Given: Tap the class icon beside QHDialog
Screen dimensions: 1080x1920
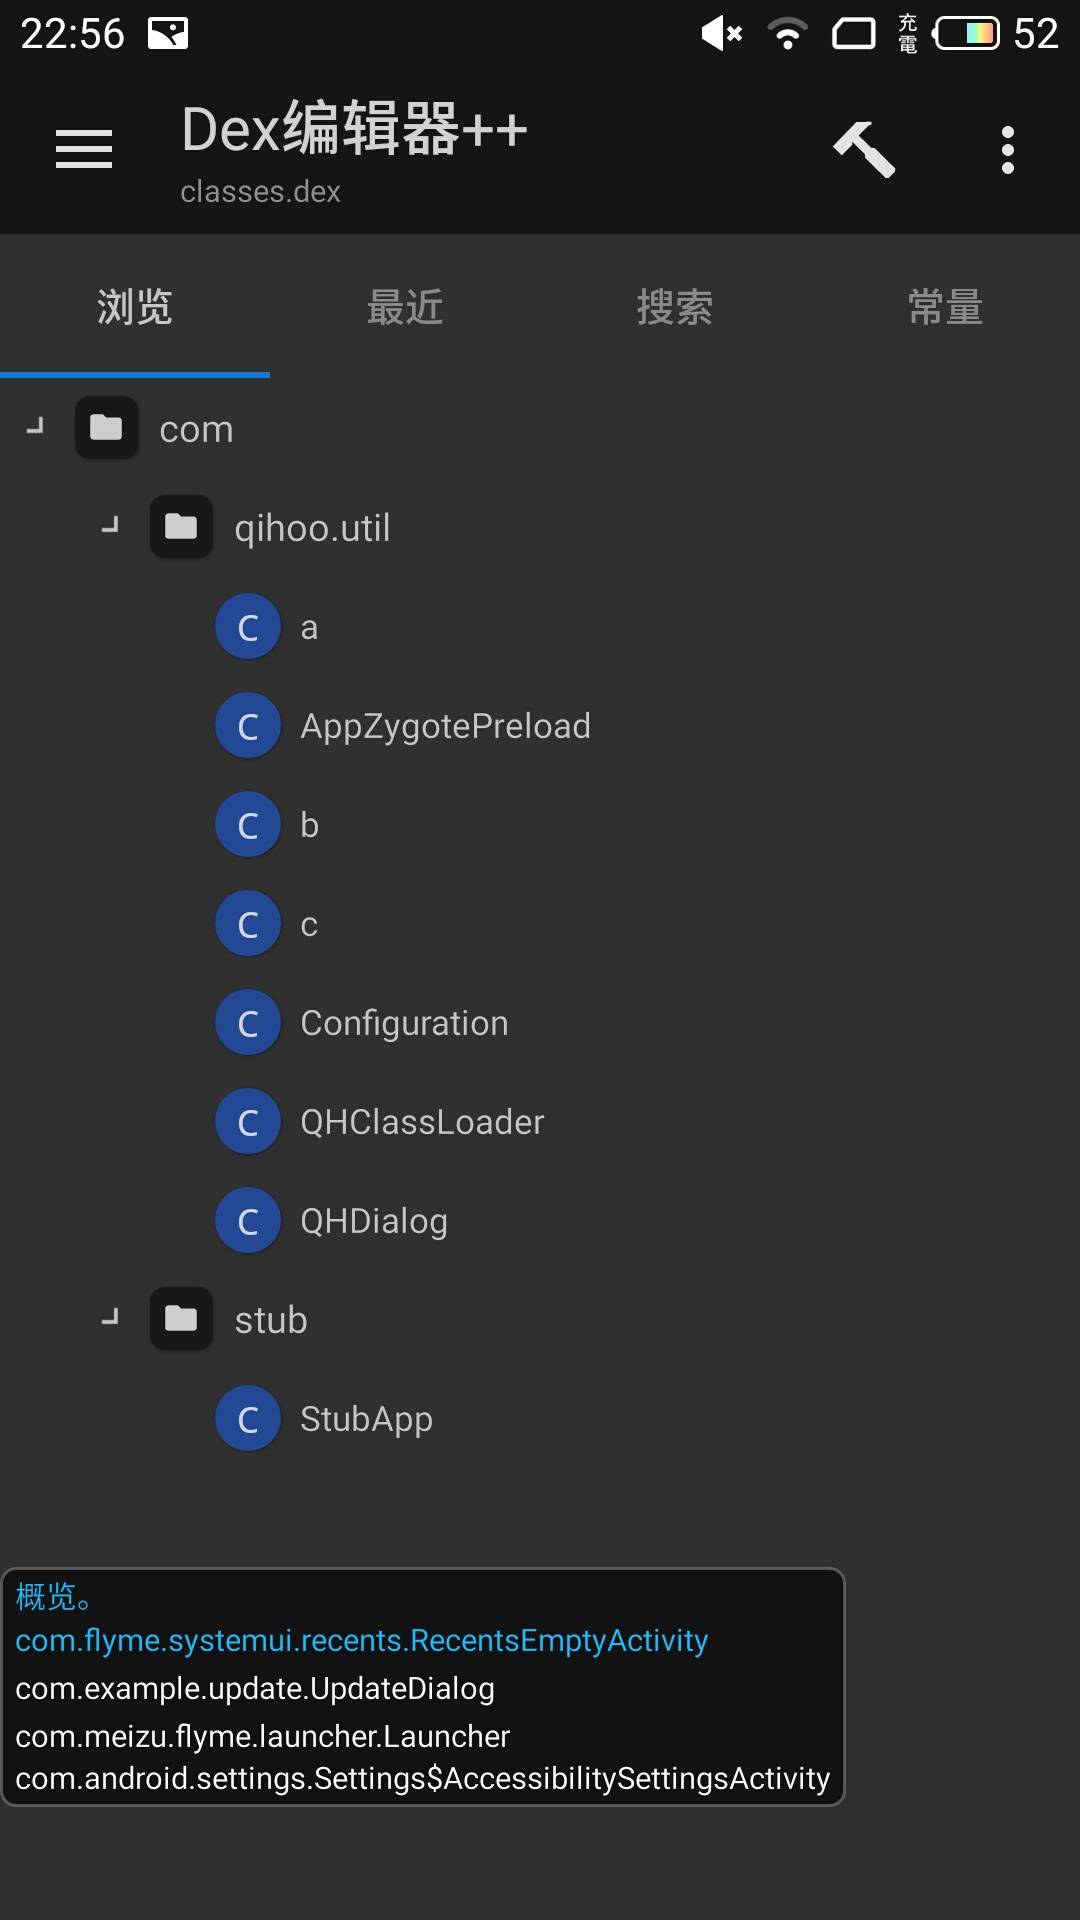Looking at the screenshot, I should coord(248,1221).
